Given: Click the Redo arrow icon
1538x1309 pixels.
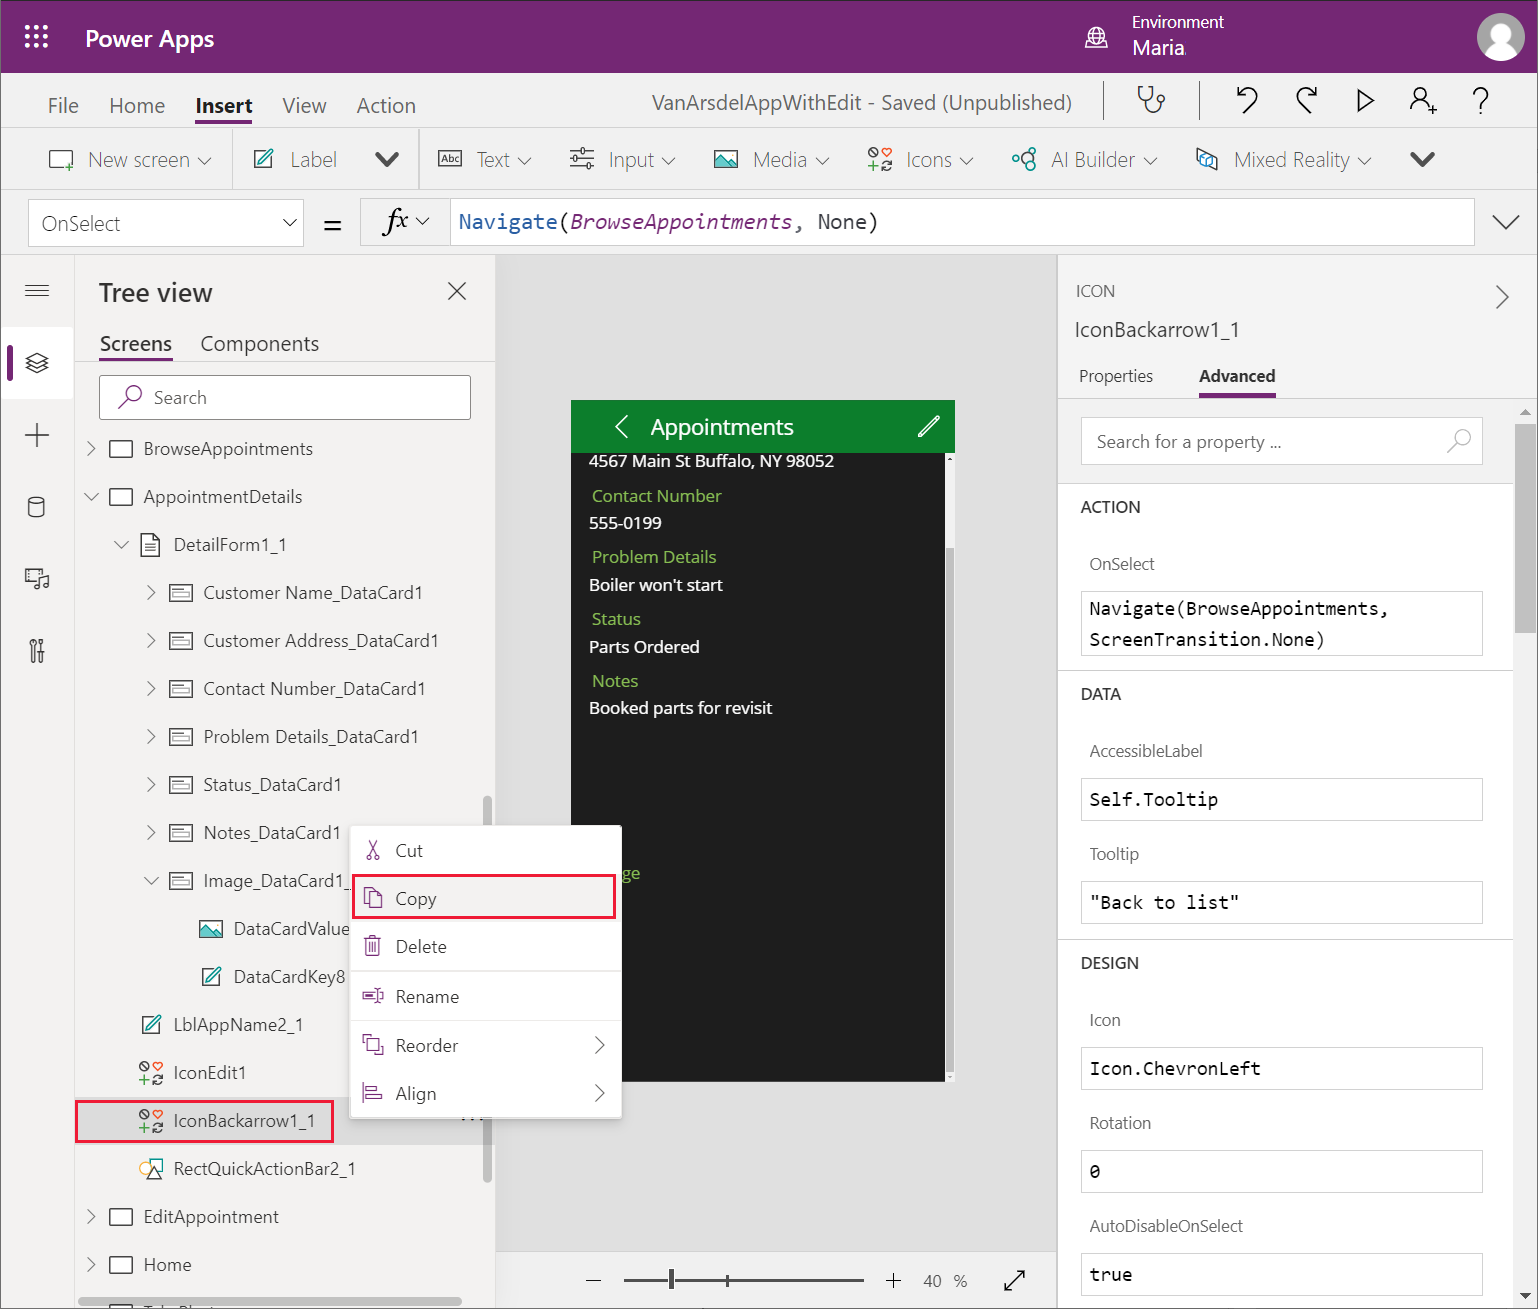Looking at the screenshot, I should click(1306, 100).
